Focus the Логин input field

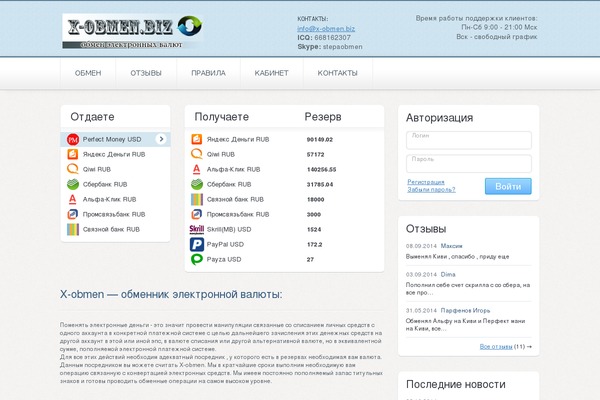pyautogui.click(x=469, y=140)
